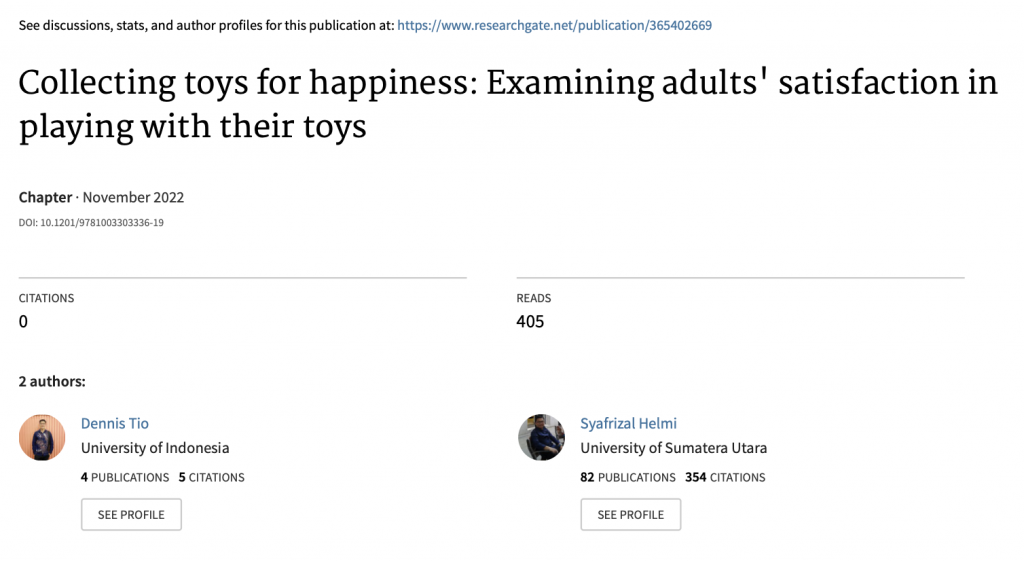
Task: Open the ResearchGate publication URL link
Action: point(554,25)
